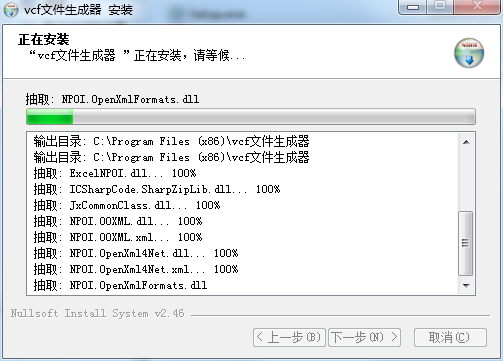Minimize the installer window
This screenshot has height=361, width=503.
[412, 7]
